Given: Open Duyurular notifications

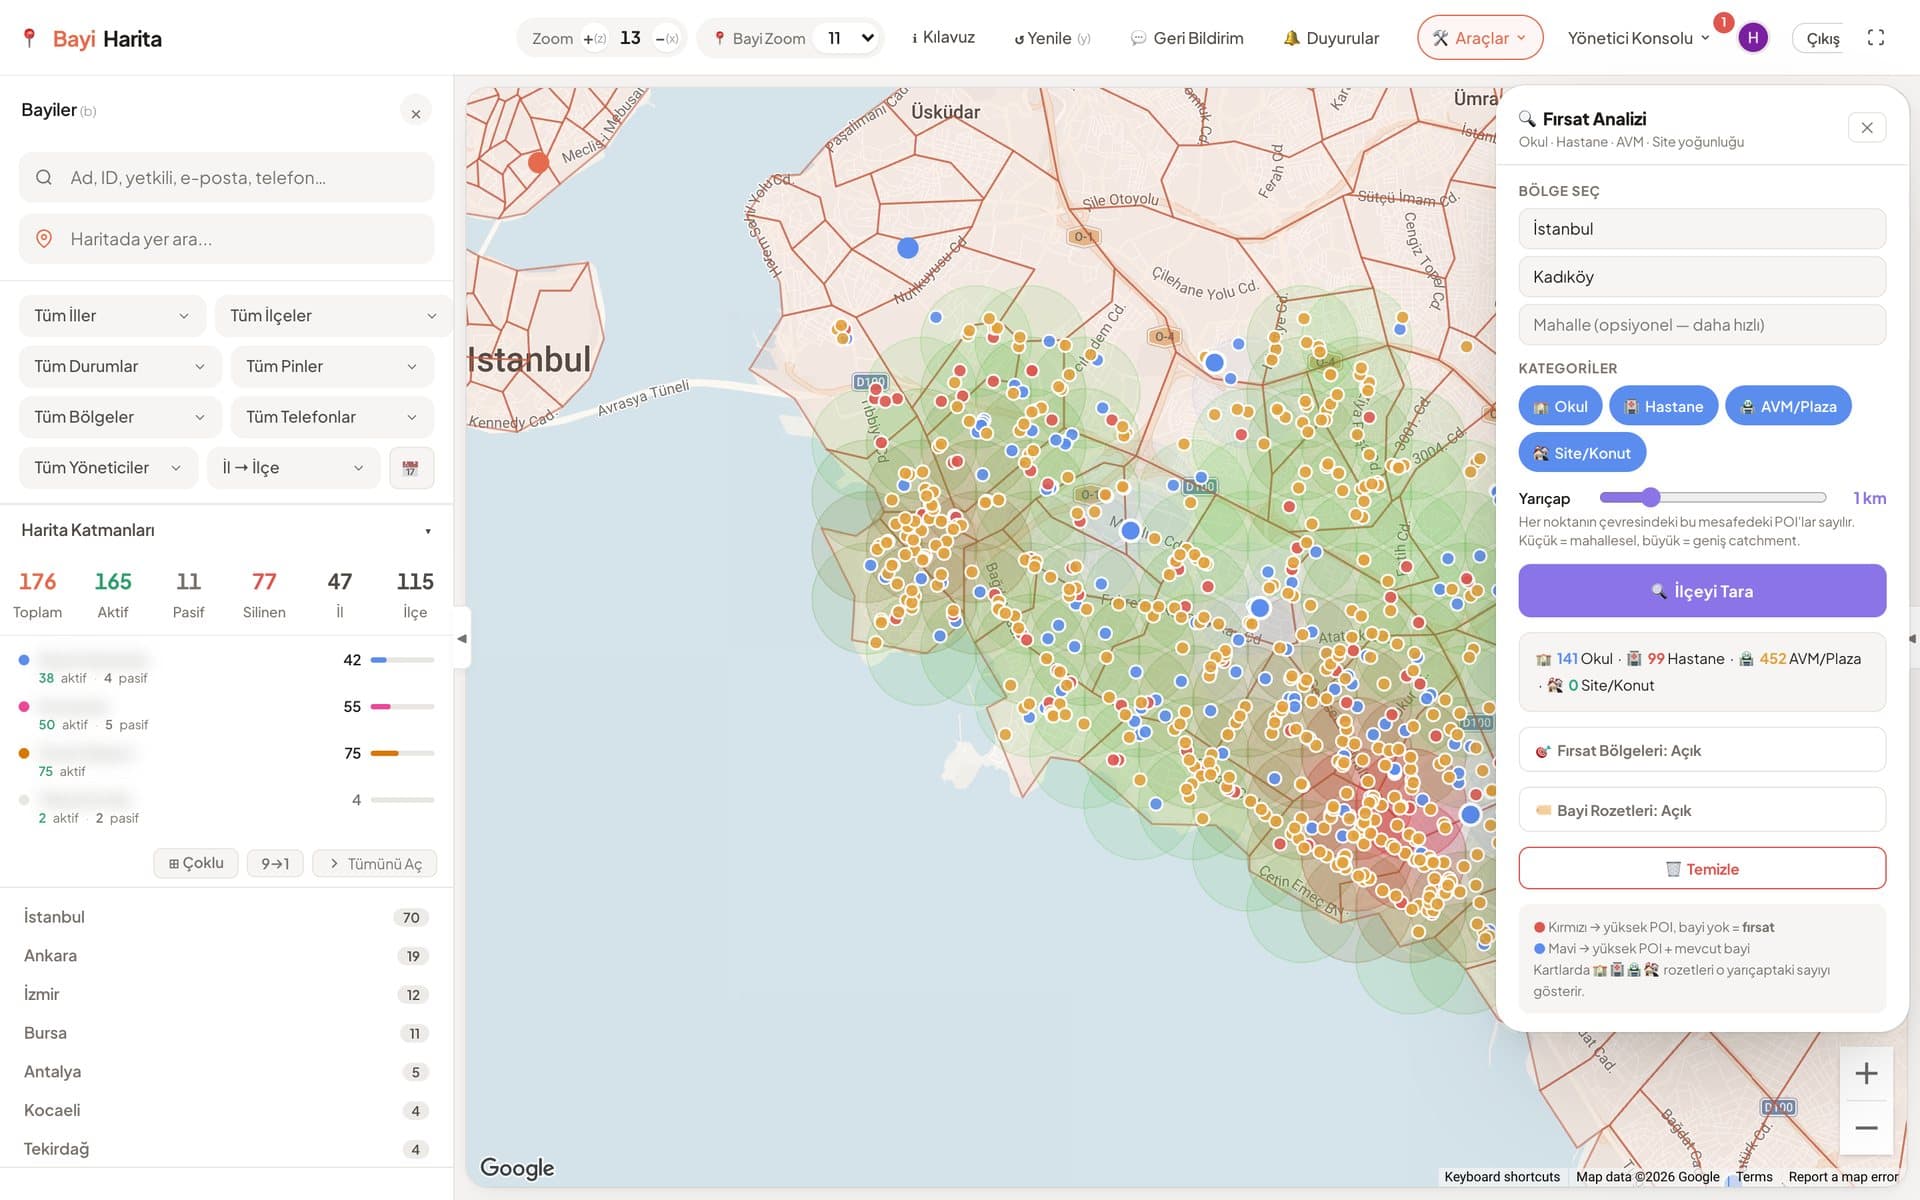Looking at the screenshot, I should (x=1331, y=38).
